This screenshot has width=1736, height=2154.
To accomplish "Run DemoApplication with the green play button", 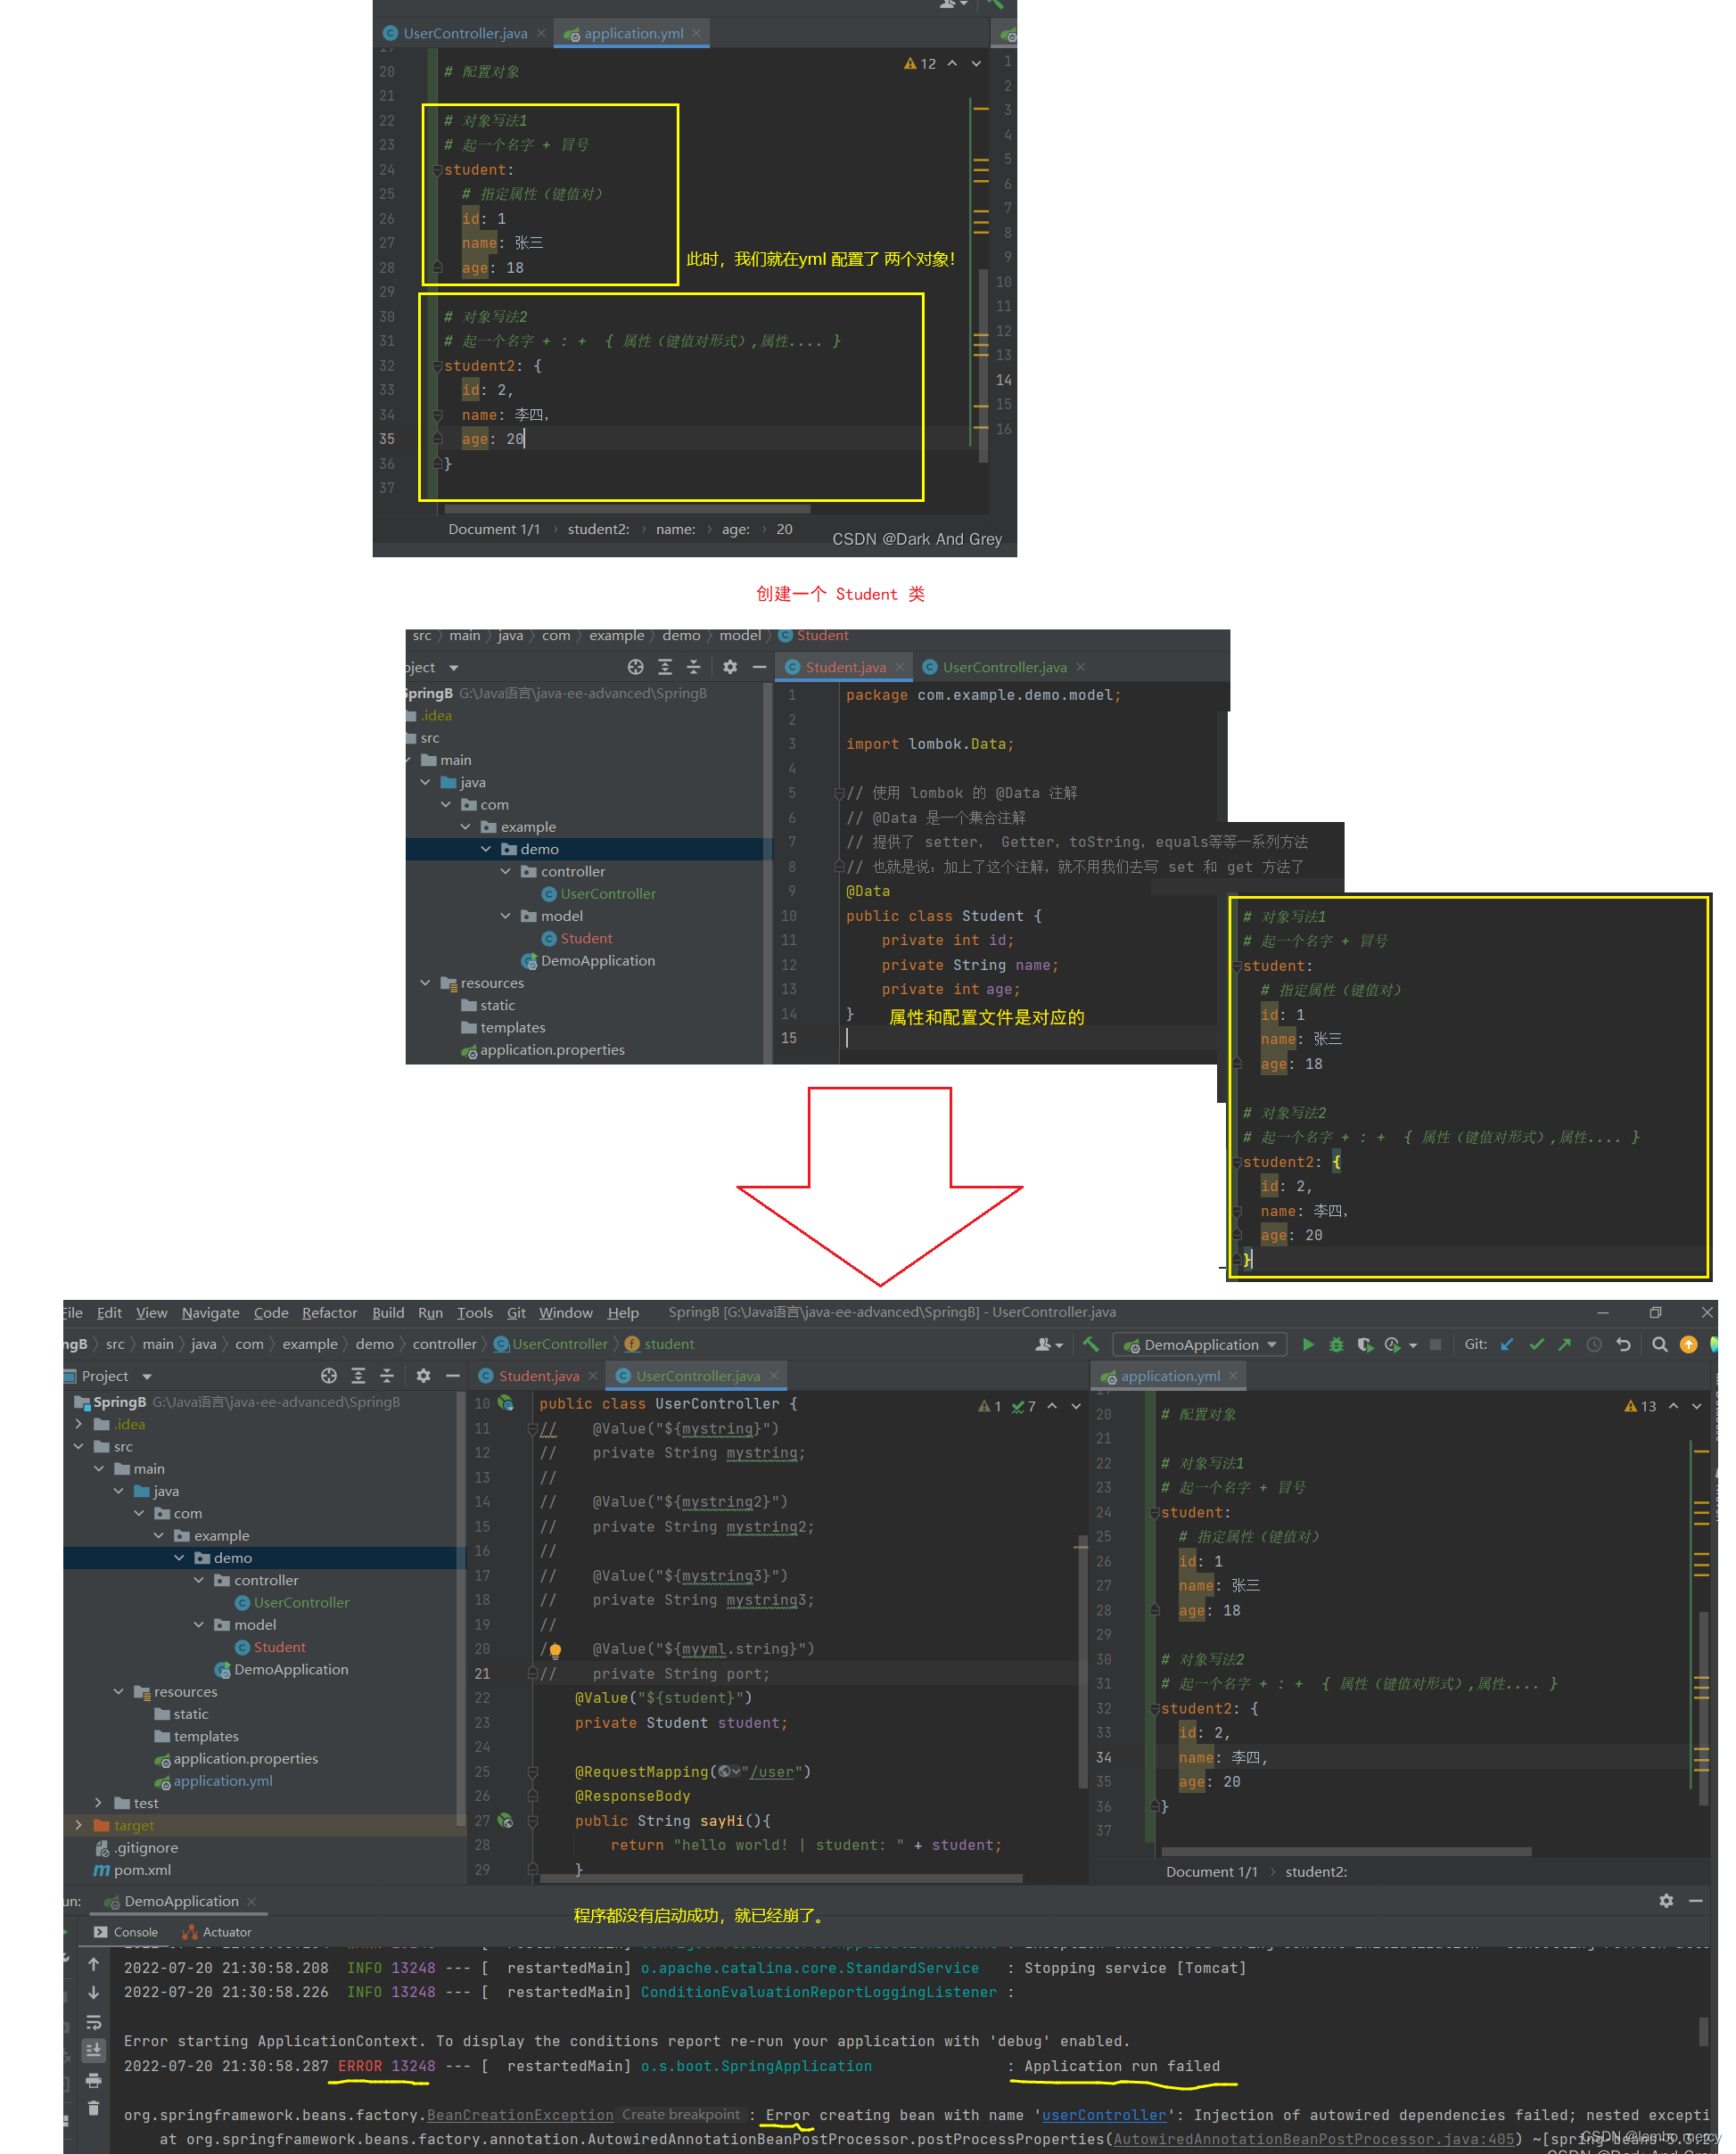I will point(1307,1345).
